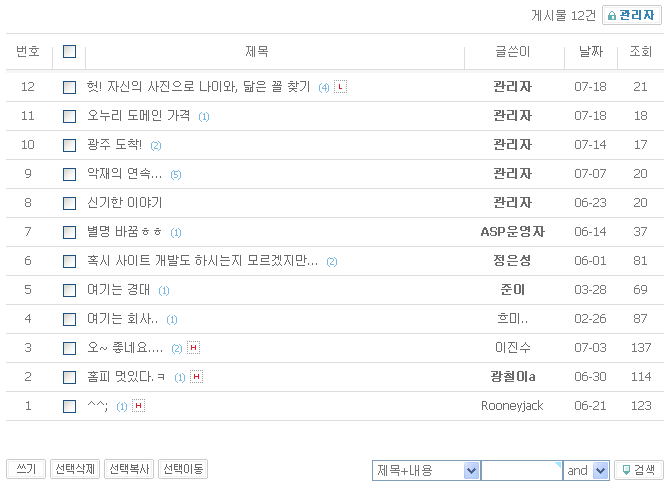Click author 흐미..
The width and height of the screenshot is (670, 494).
(512, 318)
